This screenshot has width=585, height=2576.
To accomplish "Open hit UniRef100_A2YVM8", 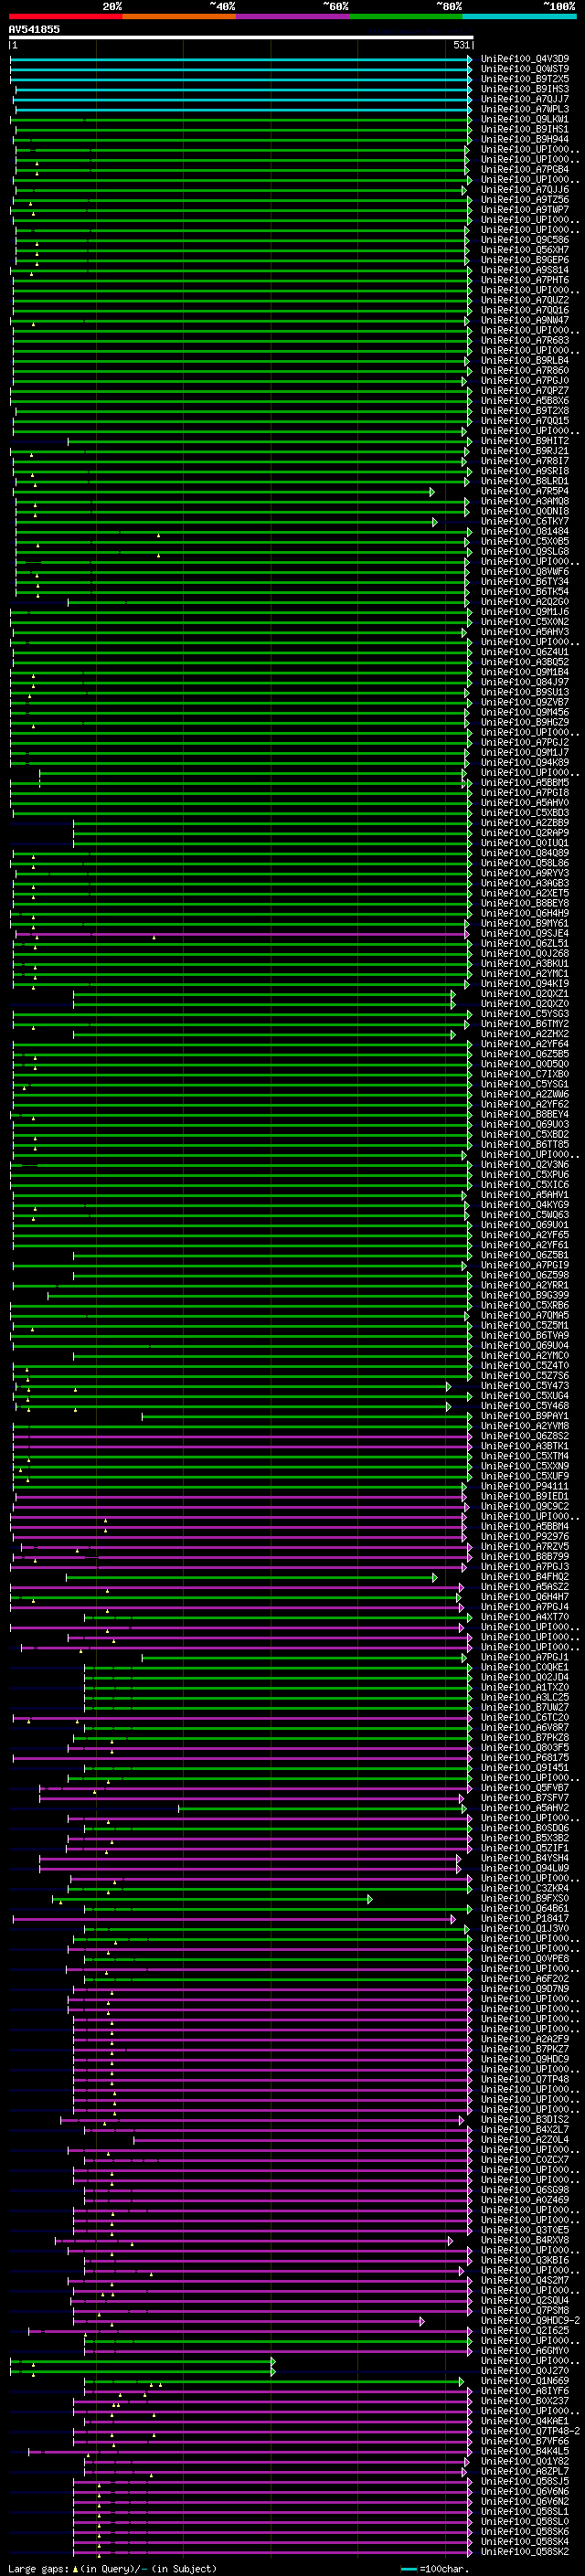I will pyautogui.click(x=524, y=1426).
